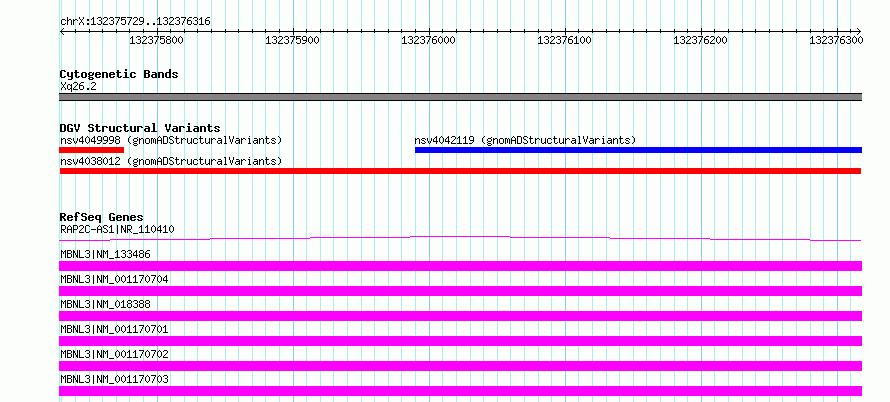Click the gray Xq26.2 cytogenetic band bar
This screenshot has width=890, height=402.
click(x=460, y=97)
